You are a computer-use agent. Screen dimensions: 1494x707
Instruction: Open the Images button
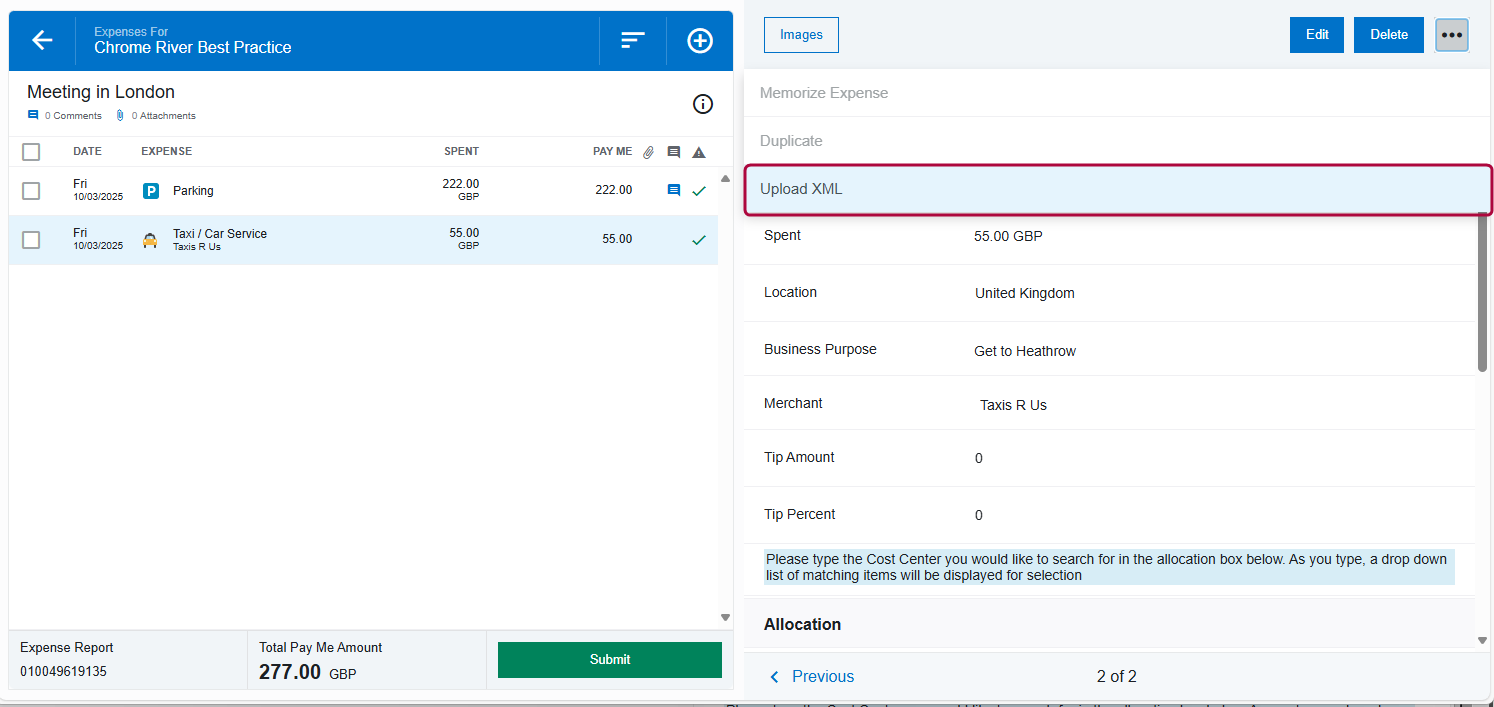(801, 35)
